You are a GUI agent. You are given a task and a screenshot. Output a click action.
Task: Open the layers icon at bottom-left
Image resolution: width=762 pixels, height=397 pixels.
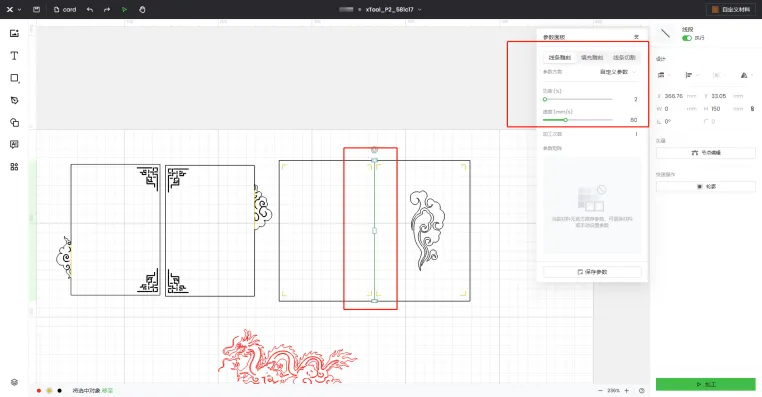14,382
